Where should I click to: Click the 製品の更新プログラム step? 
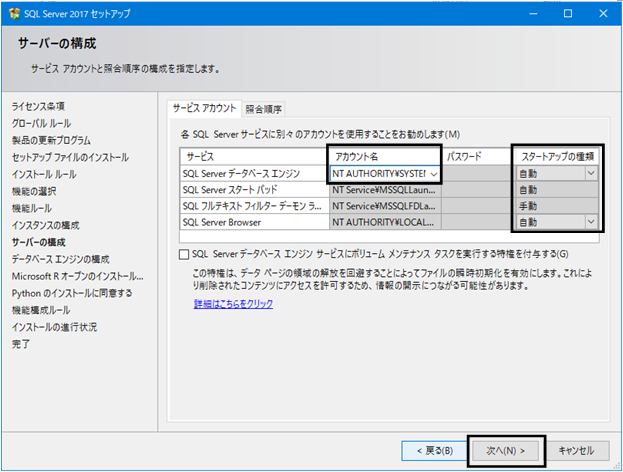click(51, 141)
